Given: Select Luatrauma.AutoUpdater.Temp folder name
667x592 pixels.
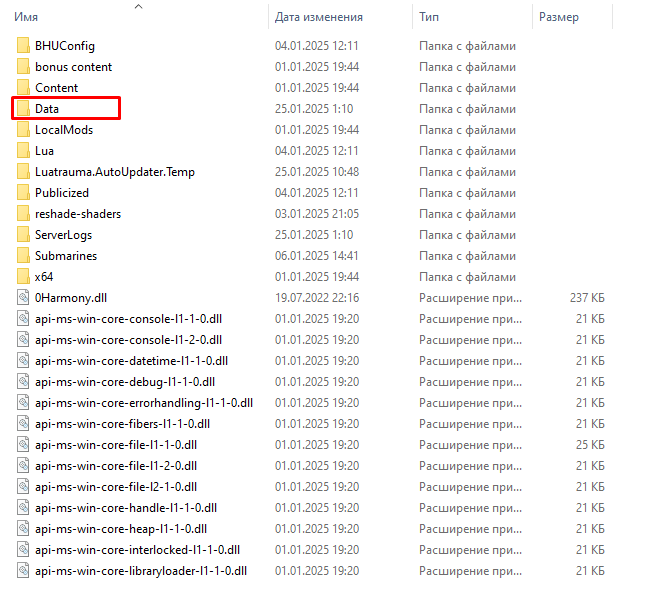Looking at the screenshot, I should [x=114, y=172].
